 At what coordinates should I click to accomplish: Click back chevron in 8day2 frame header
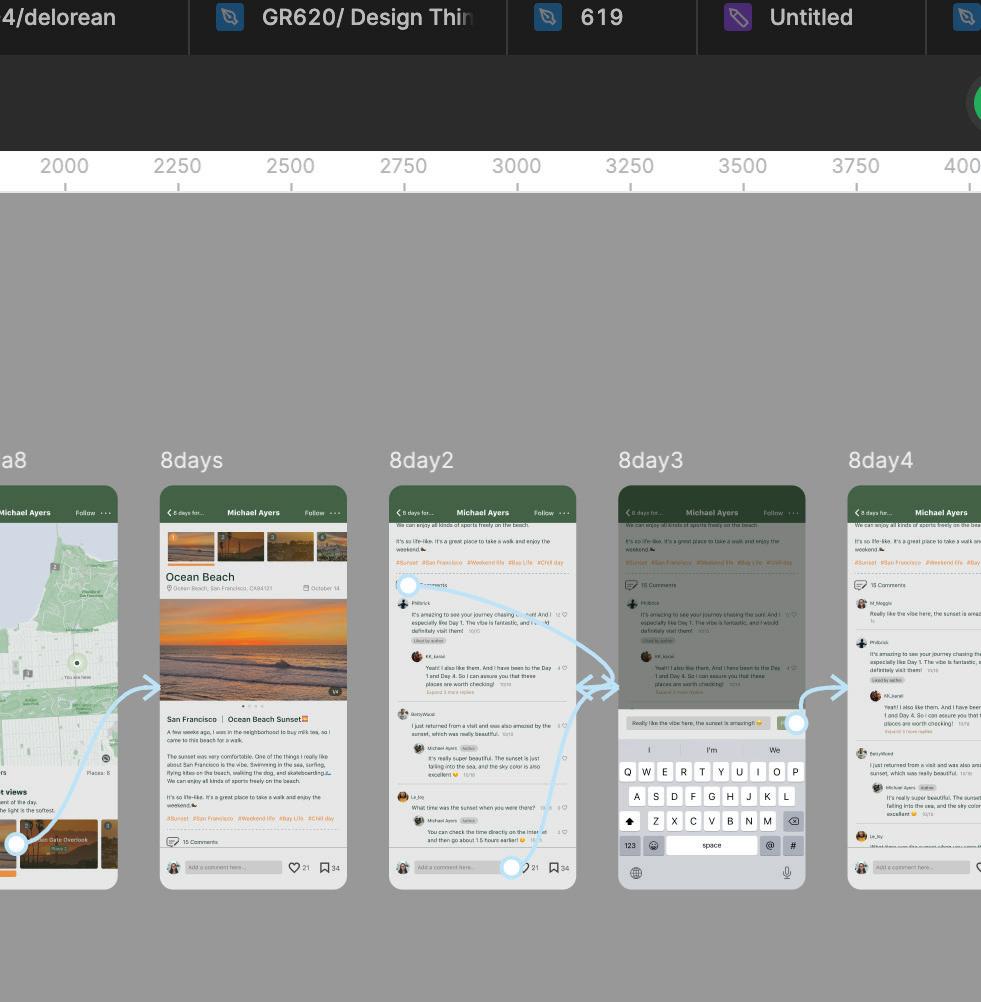click(x=399, y=513)
